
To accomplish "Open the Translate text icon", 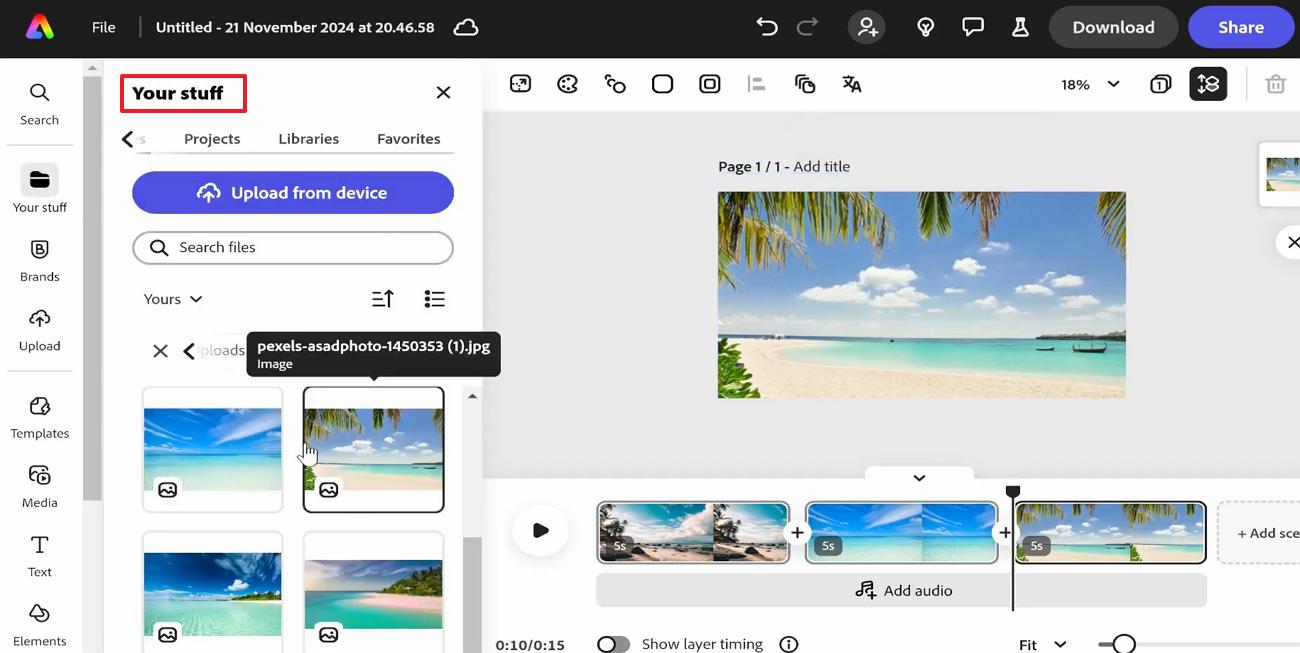I will tap(851, 84).
